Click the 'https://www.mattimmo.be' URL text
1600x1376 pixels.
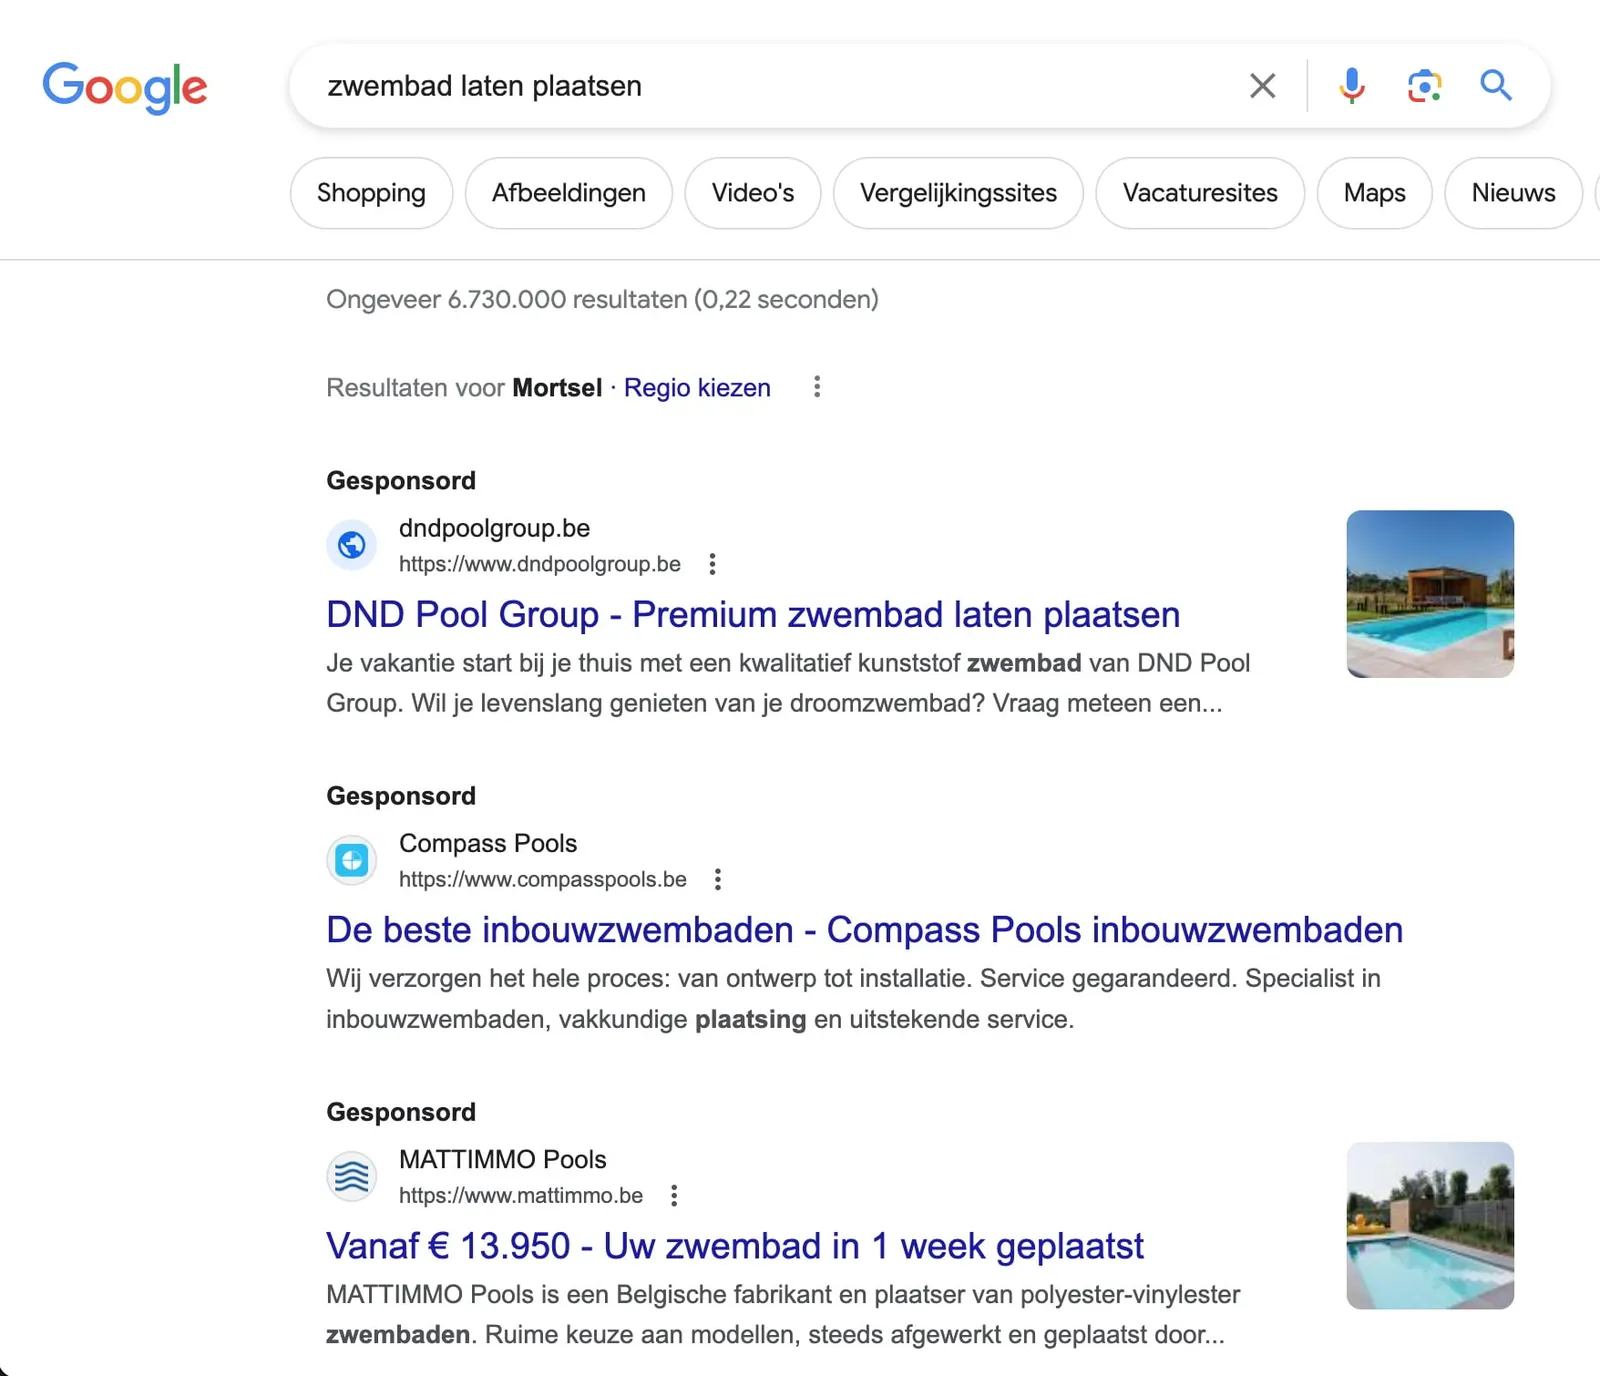(x=521, y=1195)
